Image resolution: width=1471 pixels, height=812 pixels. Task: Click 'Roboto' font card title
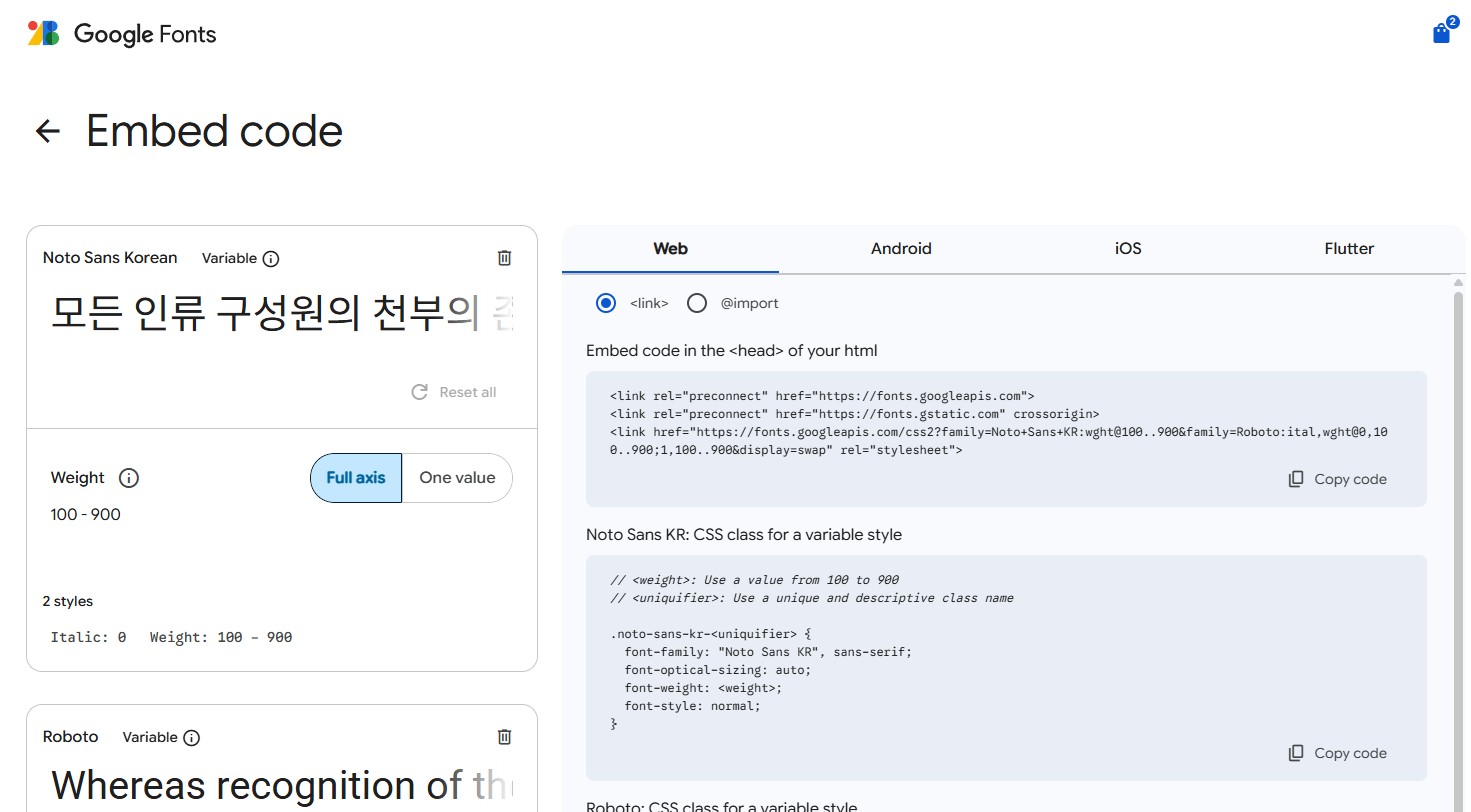70,737
